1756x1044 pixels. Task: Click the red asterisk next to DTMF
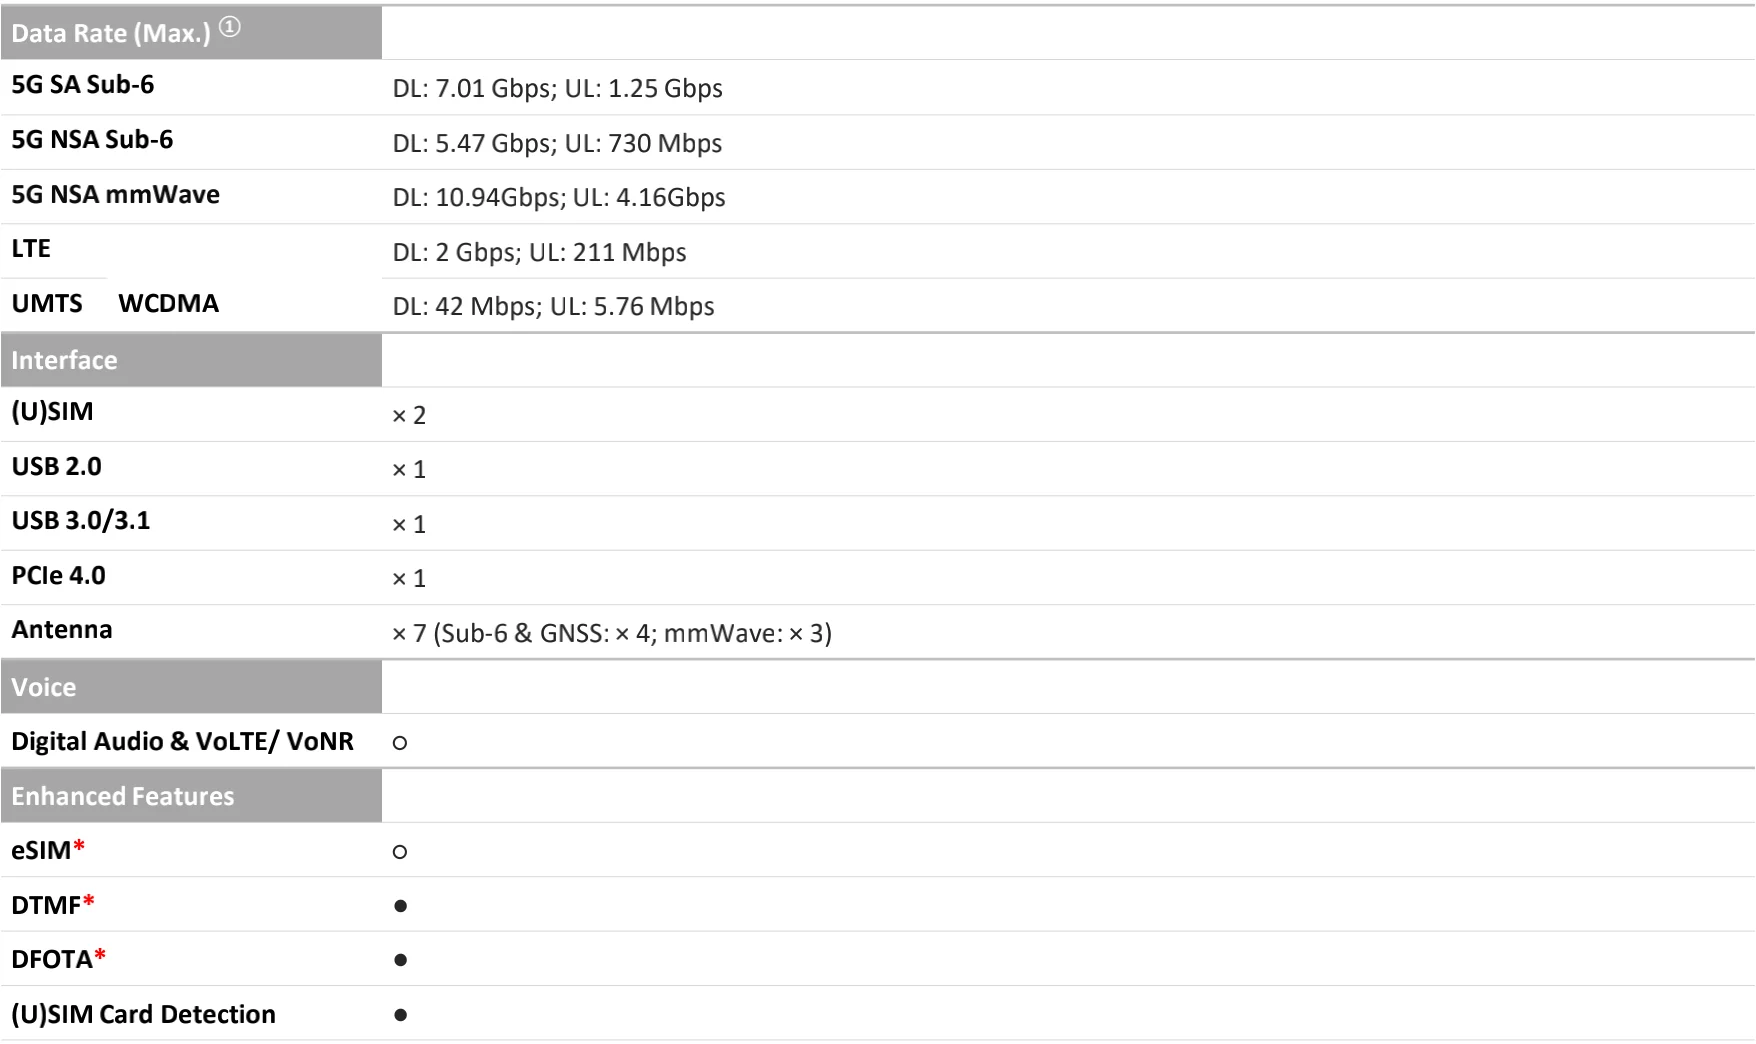pyautogui.click(x=89, y=903)
